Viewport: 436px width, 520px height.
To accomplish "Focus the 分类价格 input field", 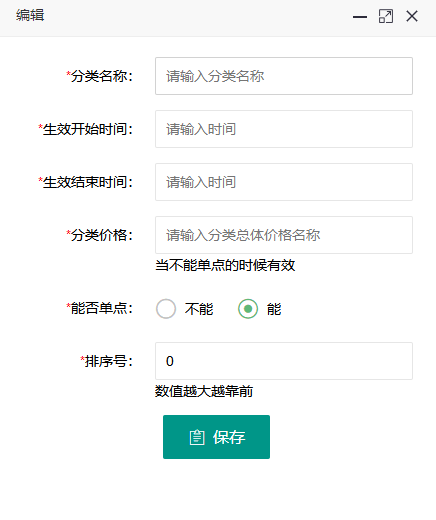I will pyautogui.click(x=284, y=235).
